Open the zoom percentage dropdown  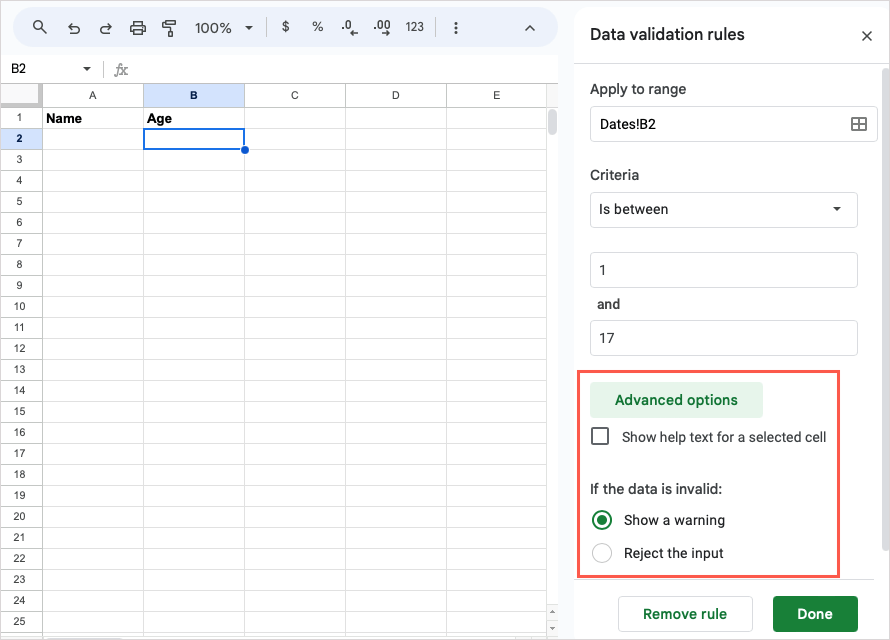tap(221, 27)
